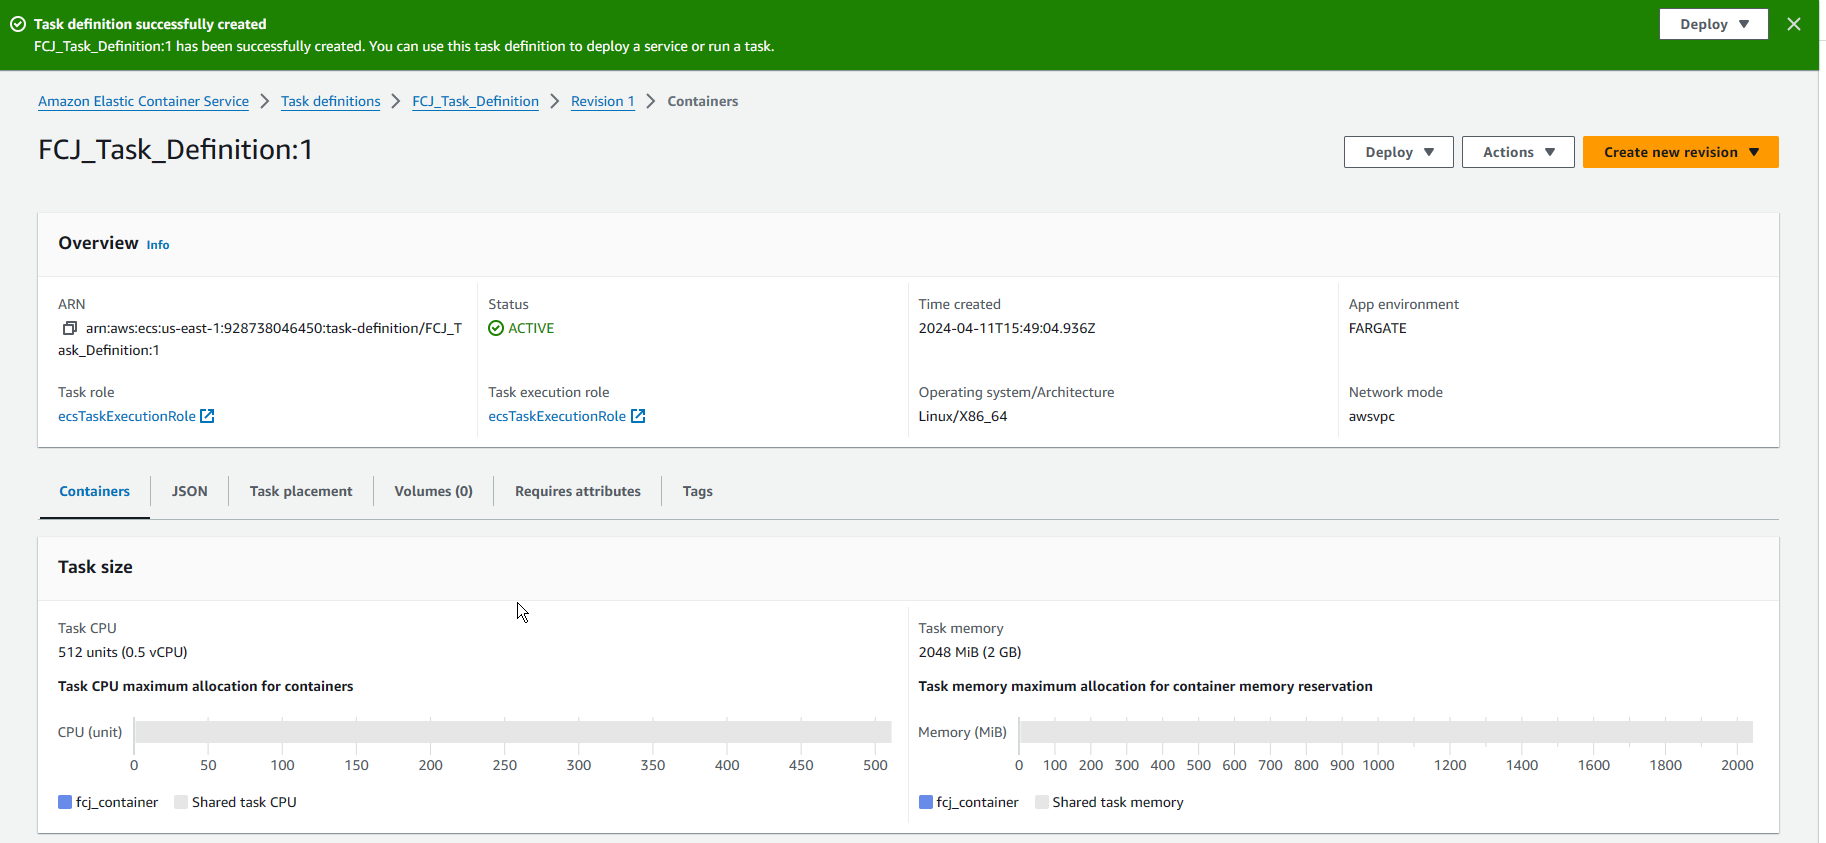Open the Create new revision dropdown
The image size is (1826, 843).
click(x=1680, y=152)
